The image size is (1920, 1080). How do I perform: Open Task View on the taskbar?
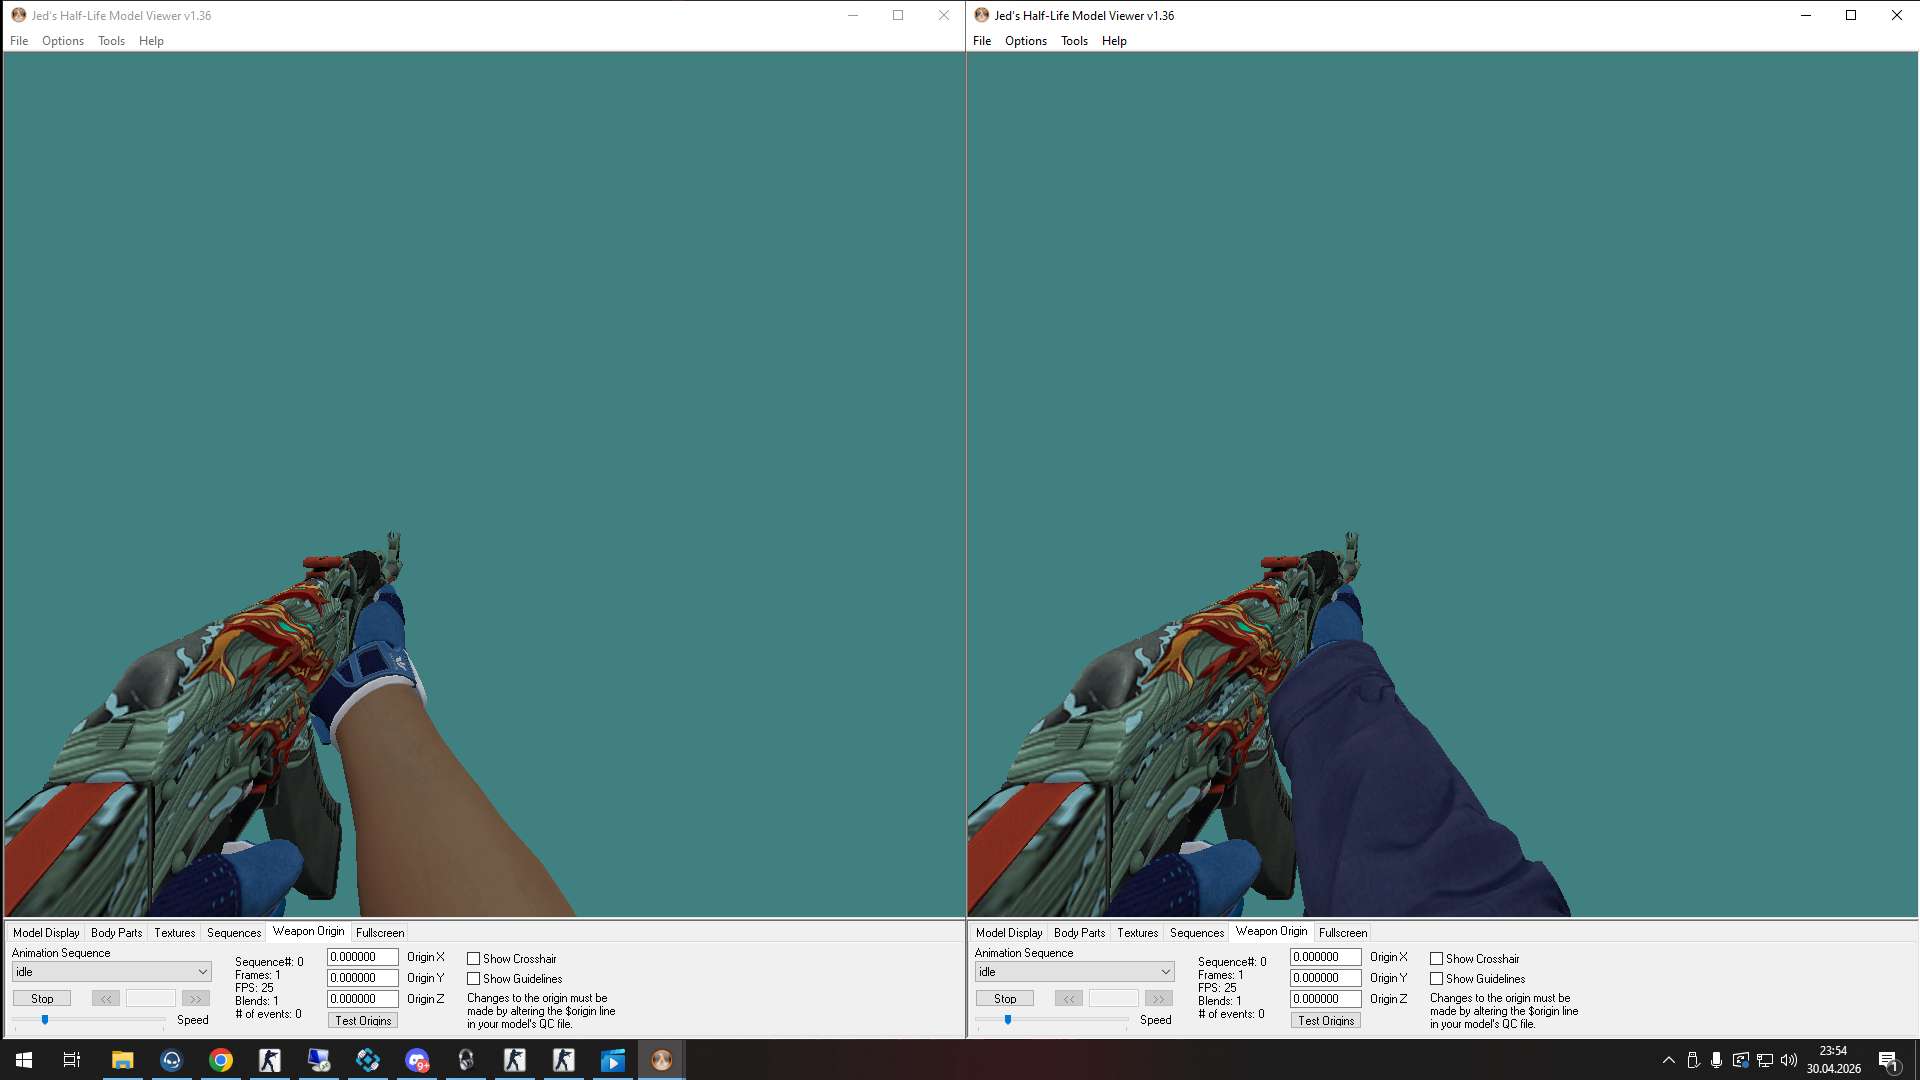tap(72, 1060)
